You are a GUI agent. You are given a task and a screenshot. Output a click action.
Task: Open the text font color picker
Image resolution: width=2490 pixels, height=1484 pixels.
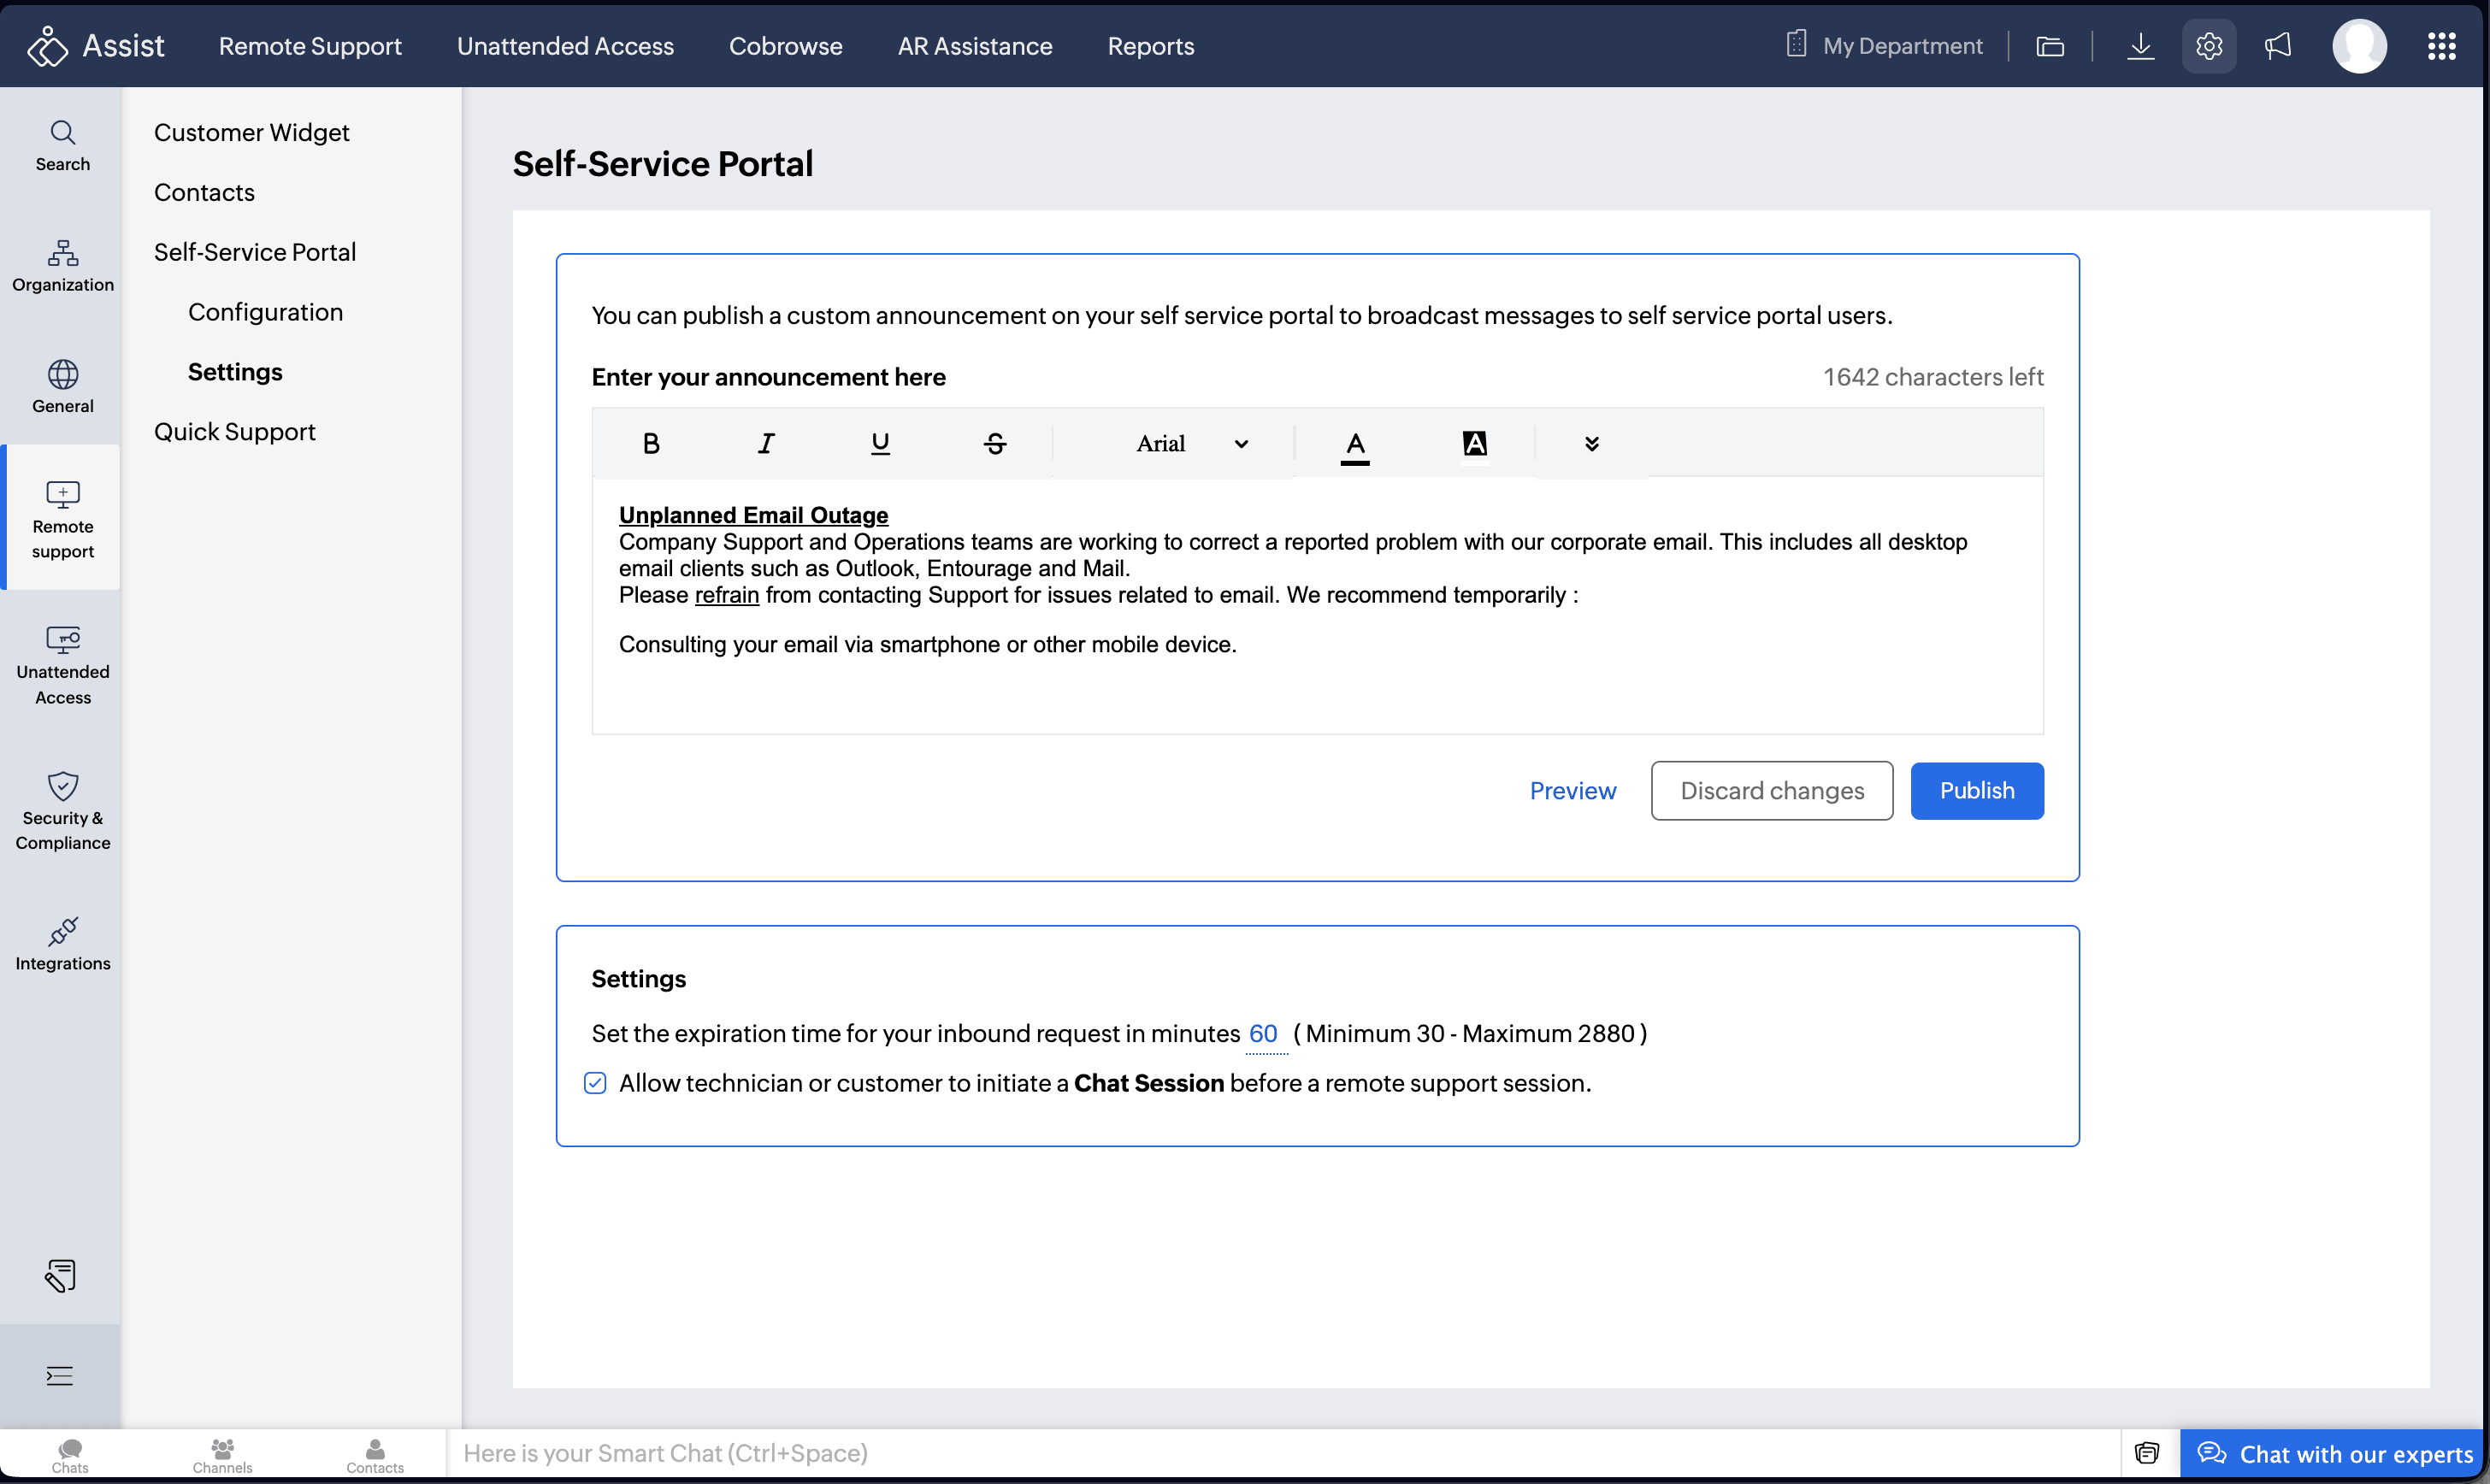(1354, 443)
